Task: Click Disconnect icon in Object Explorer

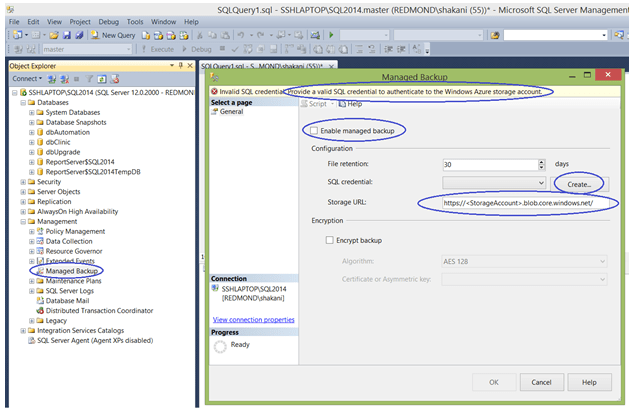Action: [64, 79]
